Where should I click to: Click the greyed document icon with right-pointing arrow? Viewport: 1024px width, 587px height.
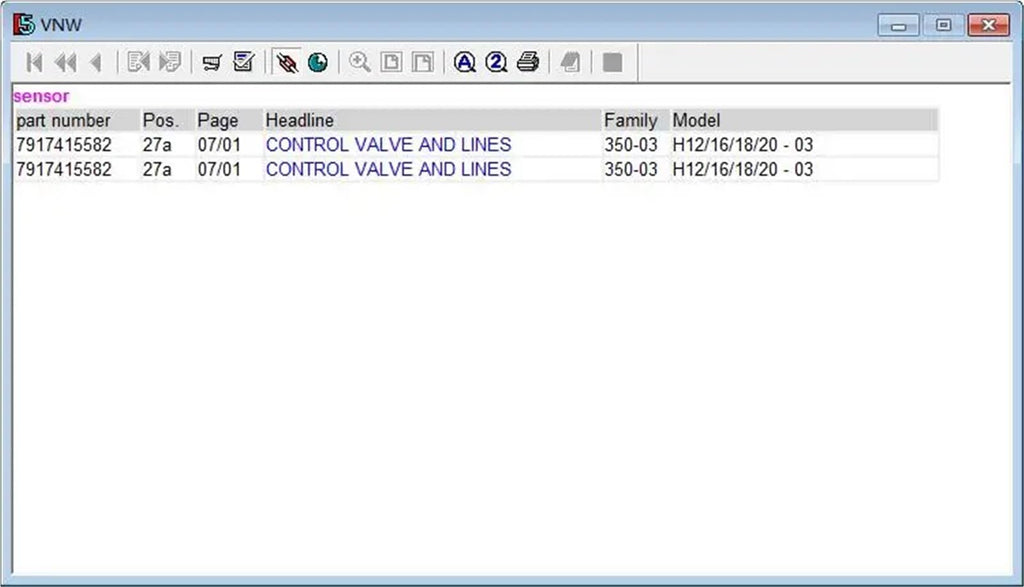click(170, 62)
